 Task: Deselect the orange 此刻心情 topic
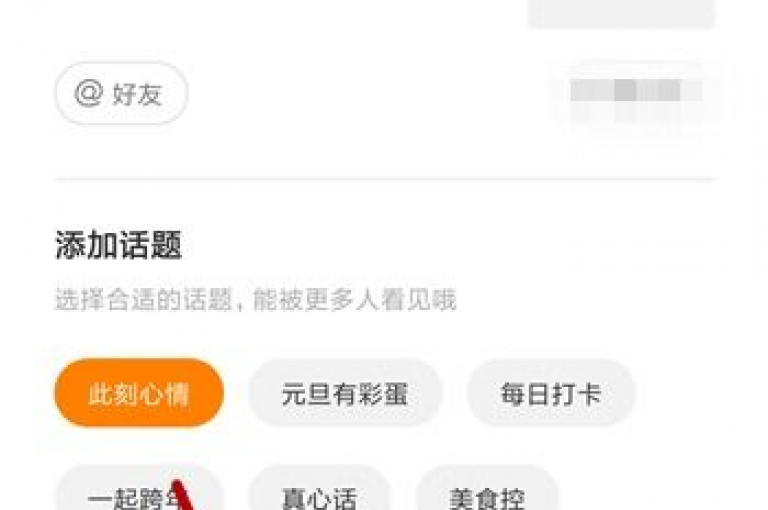click(139, 393)
